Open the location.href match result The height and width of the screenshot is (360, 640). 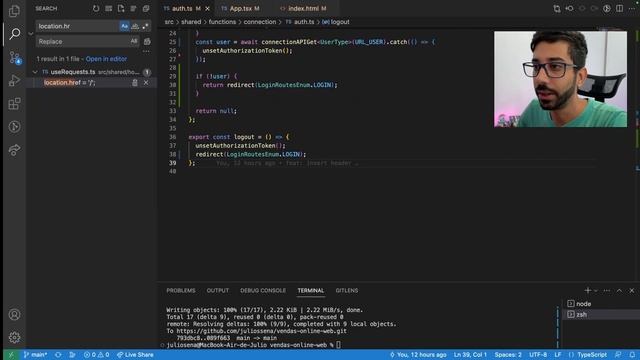pos(69,82)
